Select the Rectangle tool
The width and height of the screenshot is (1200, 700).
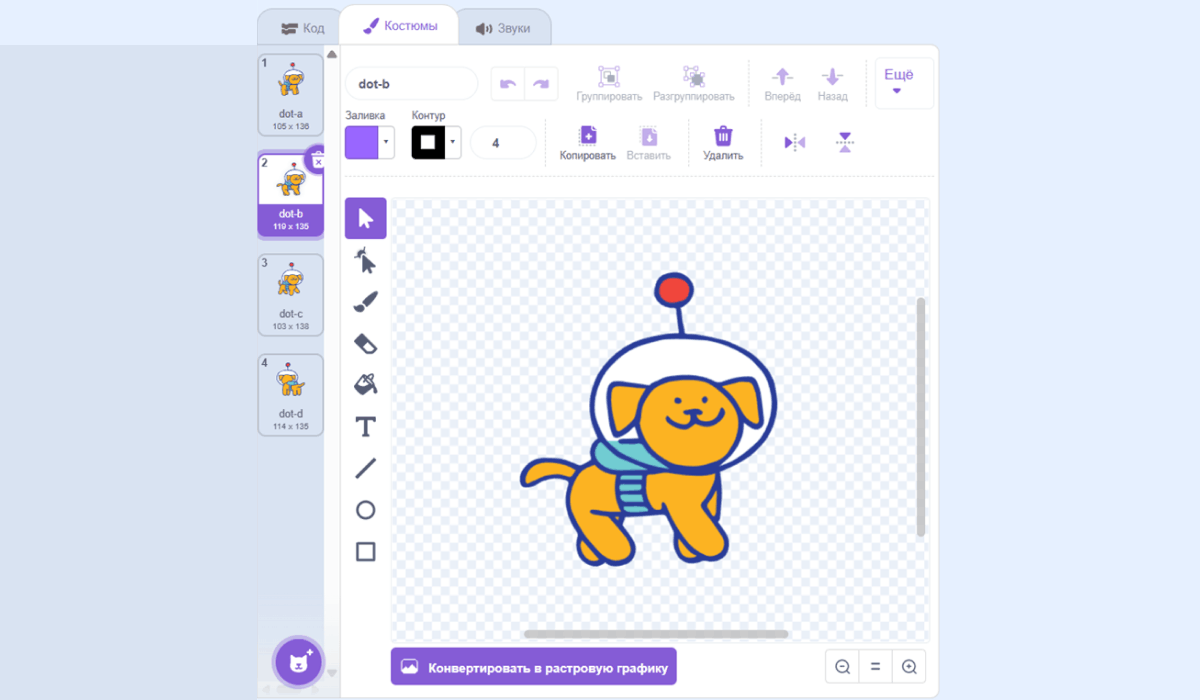(x=365, y=552)
